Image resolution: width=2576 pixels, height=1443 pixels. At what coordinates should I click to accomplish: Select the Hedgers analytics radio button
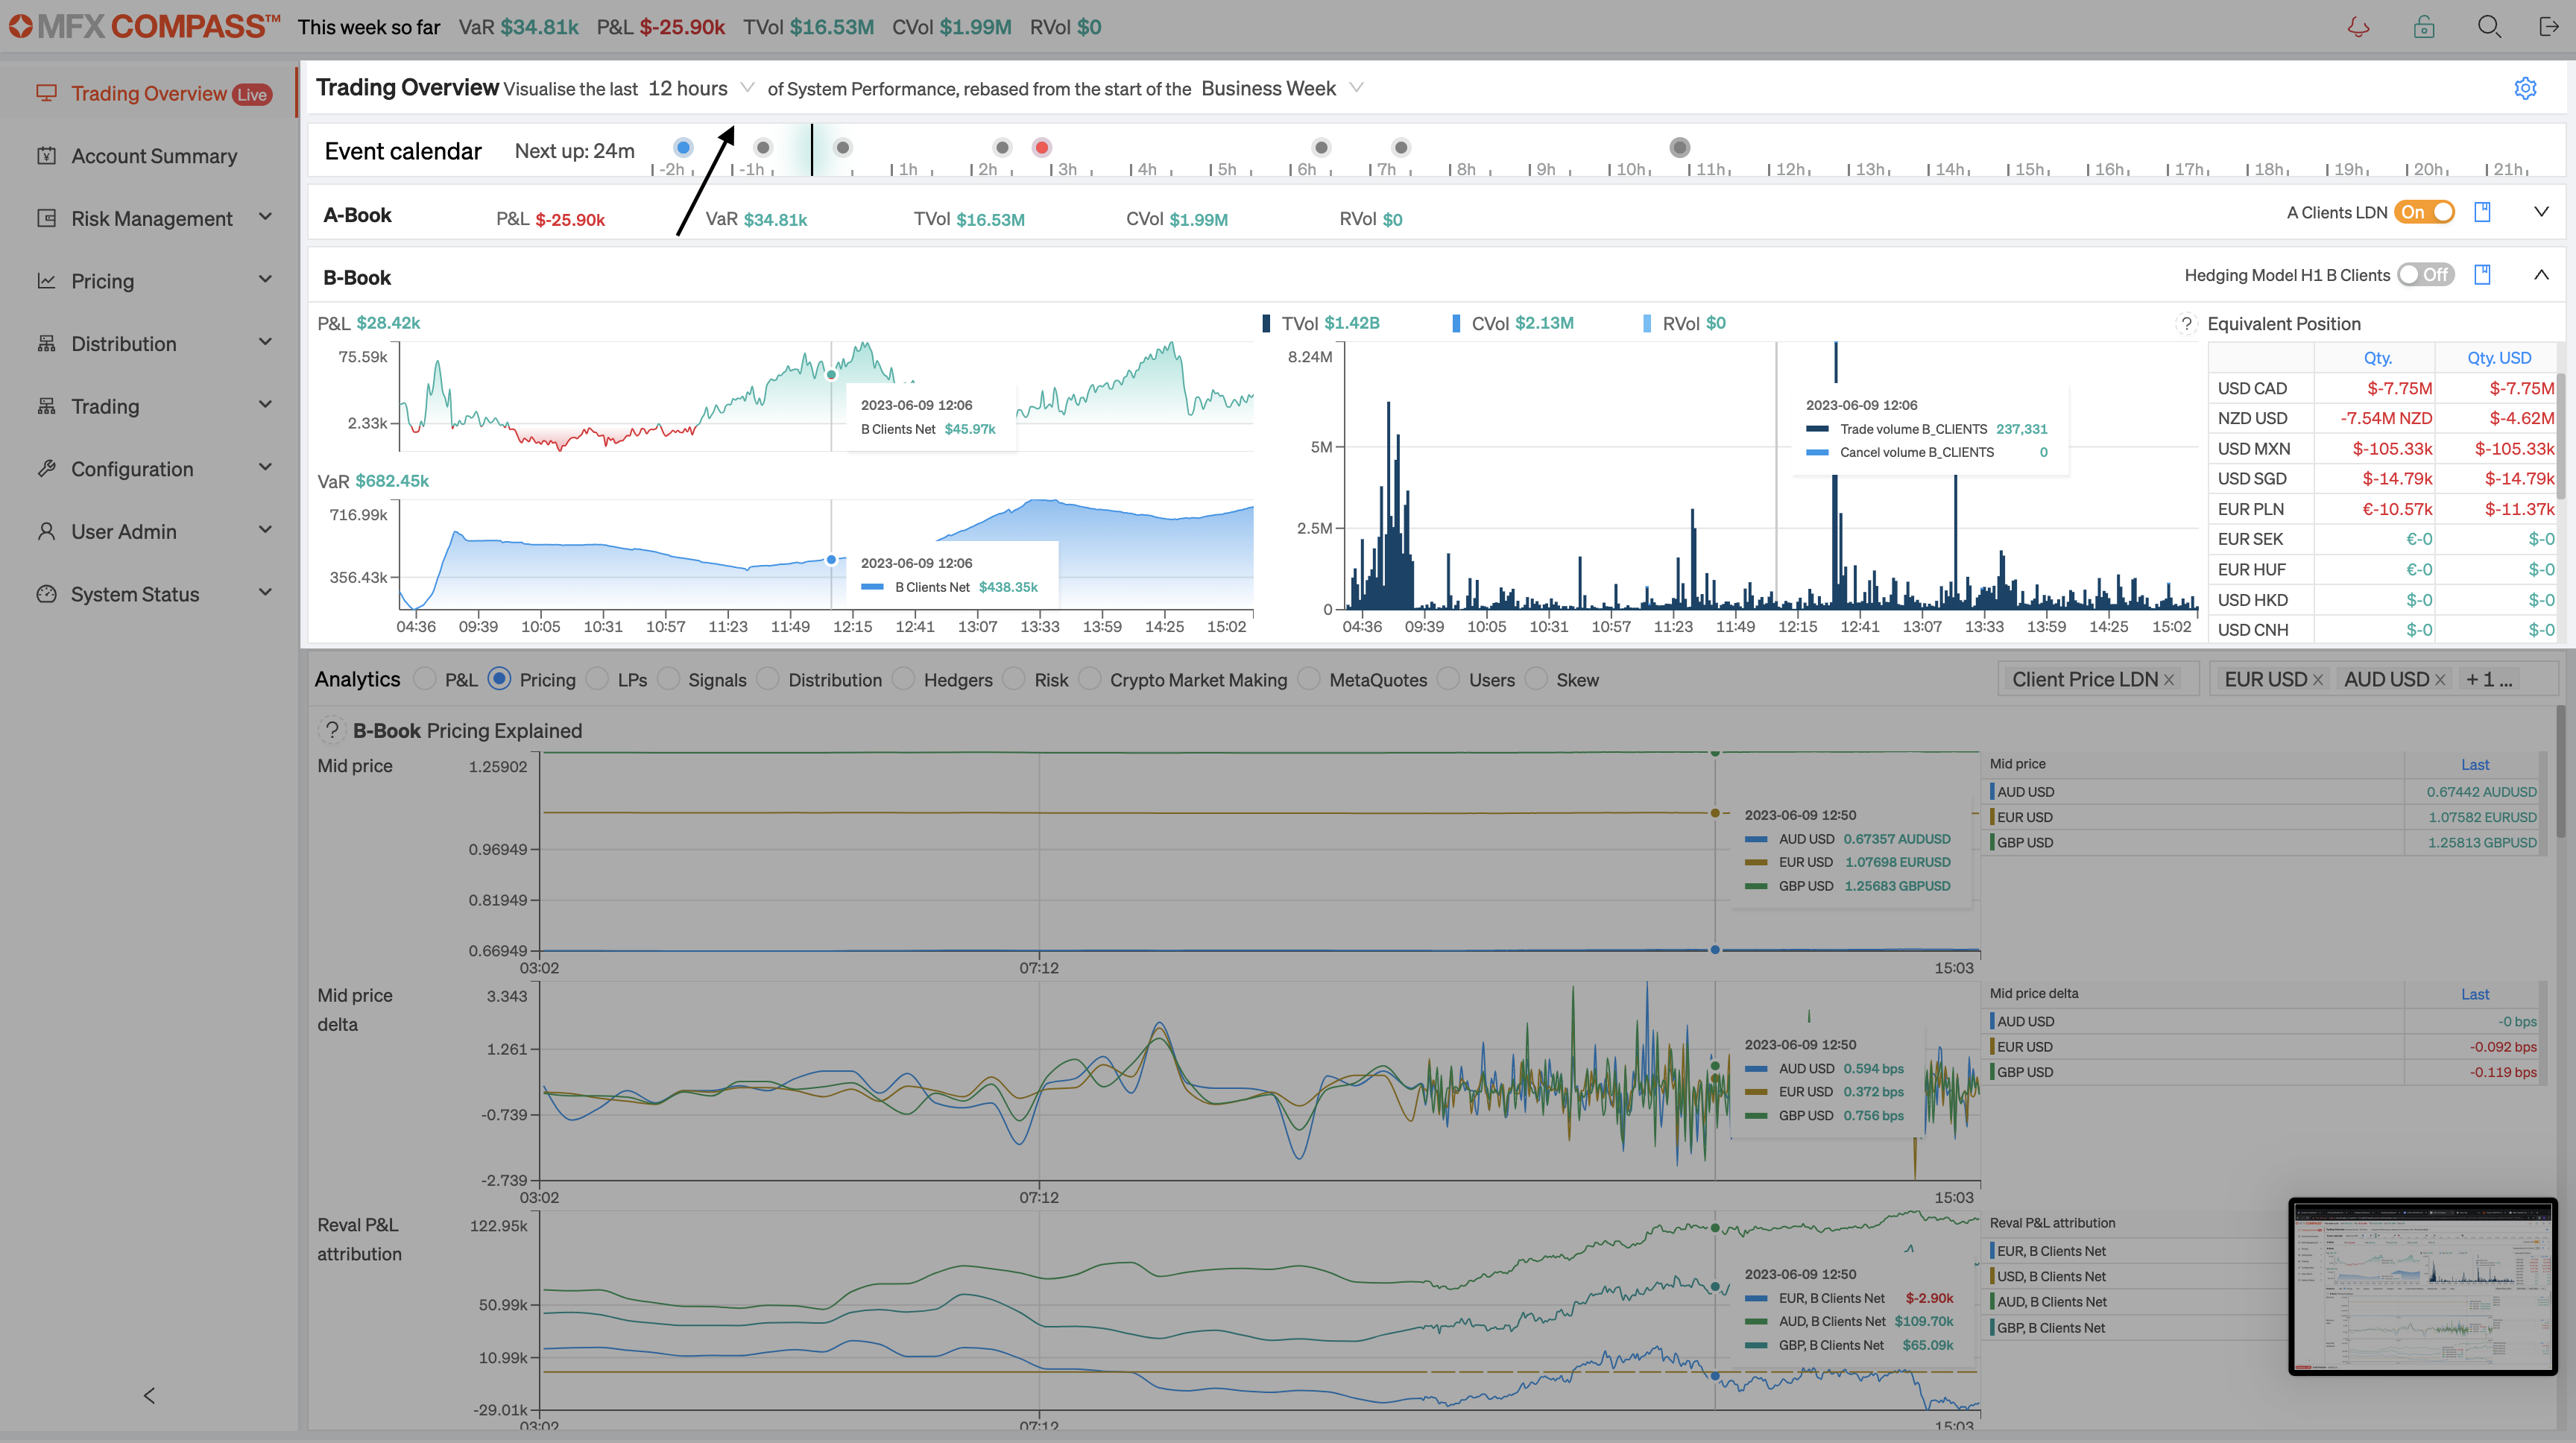tap(903, 679)
